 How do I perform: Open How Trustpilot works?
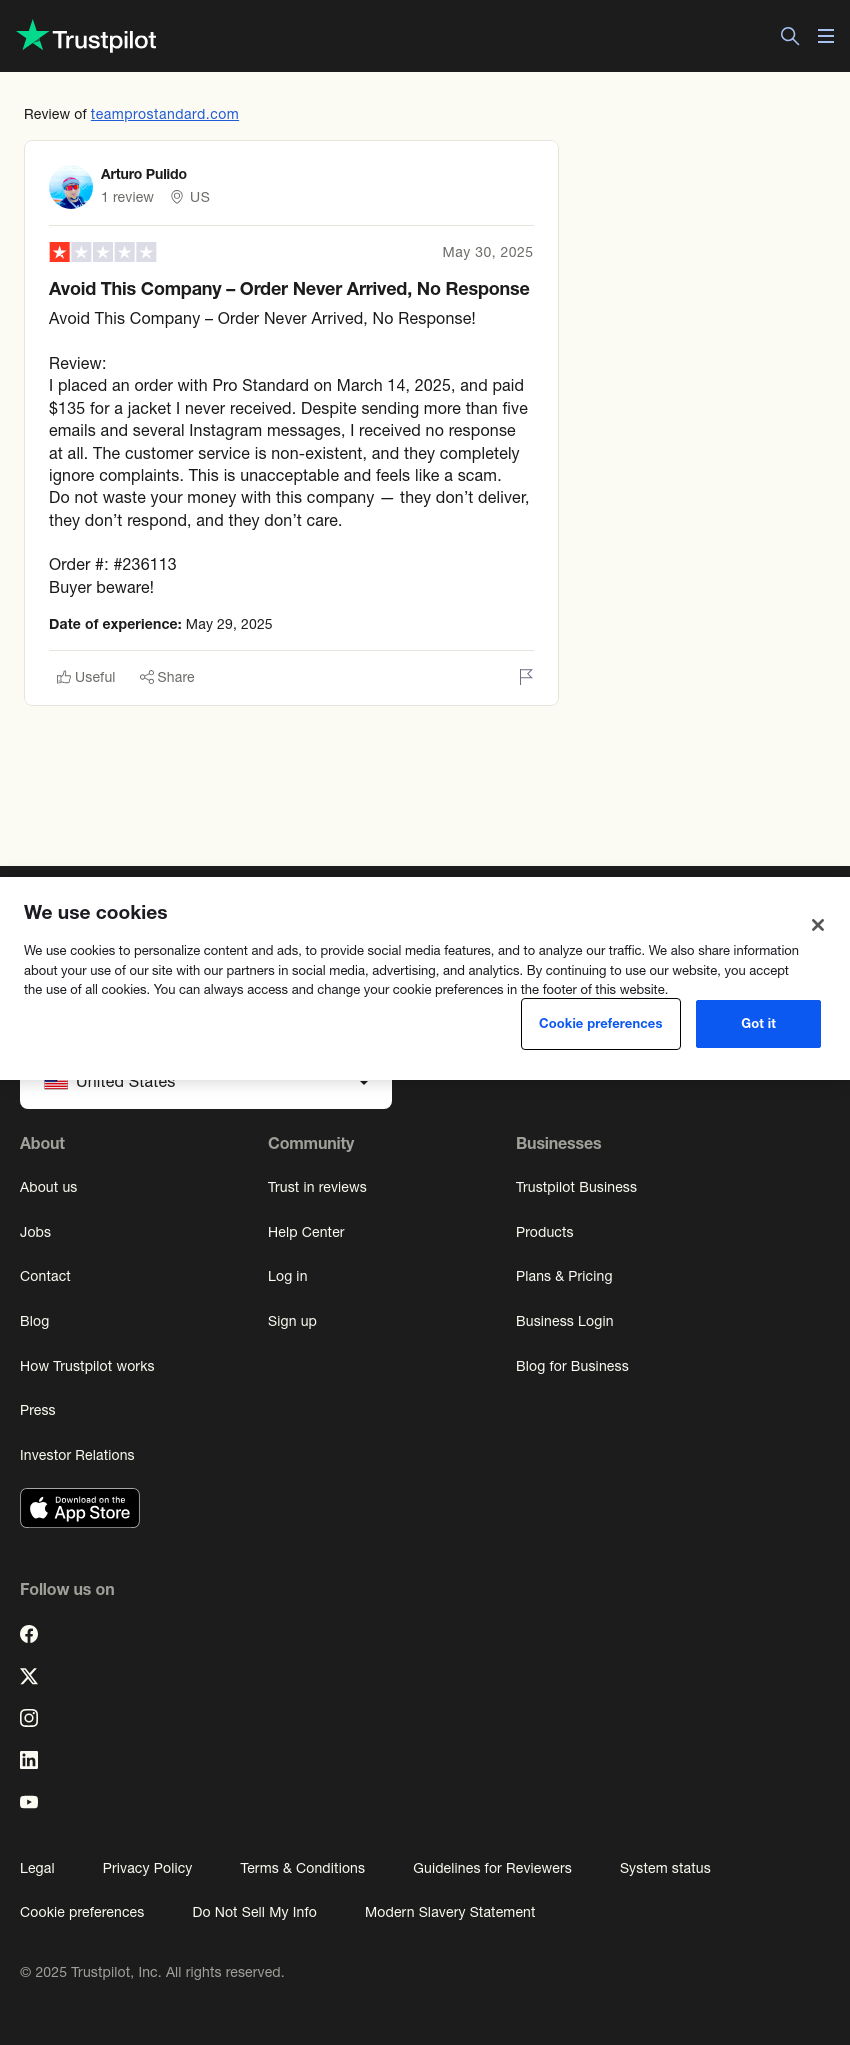[x=87, y=1366]
